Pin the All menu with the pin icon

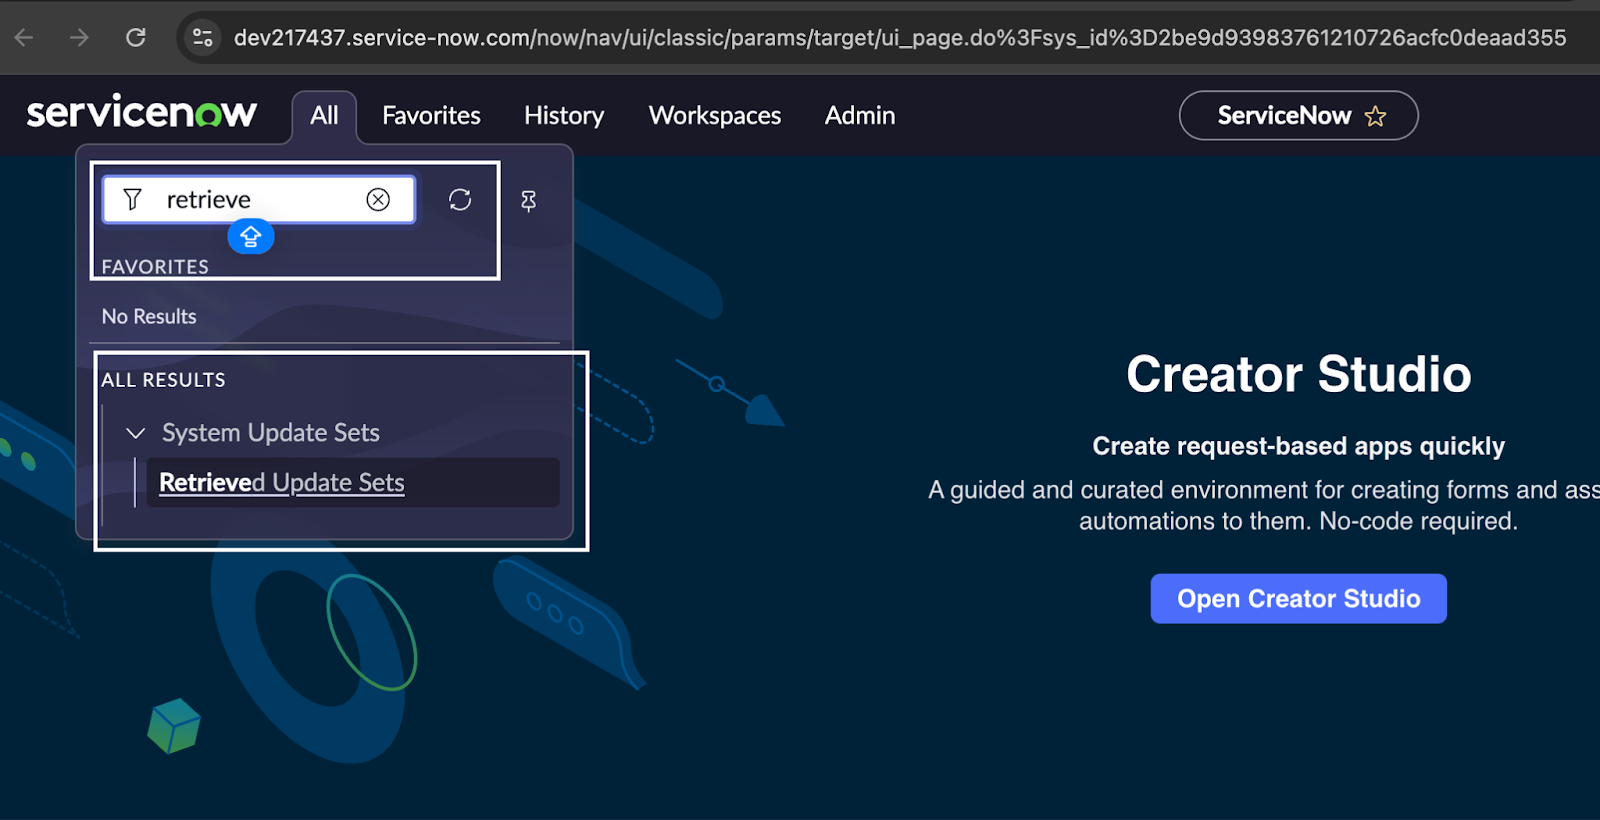tap(529, 201)
